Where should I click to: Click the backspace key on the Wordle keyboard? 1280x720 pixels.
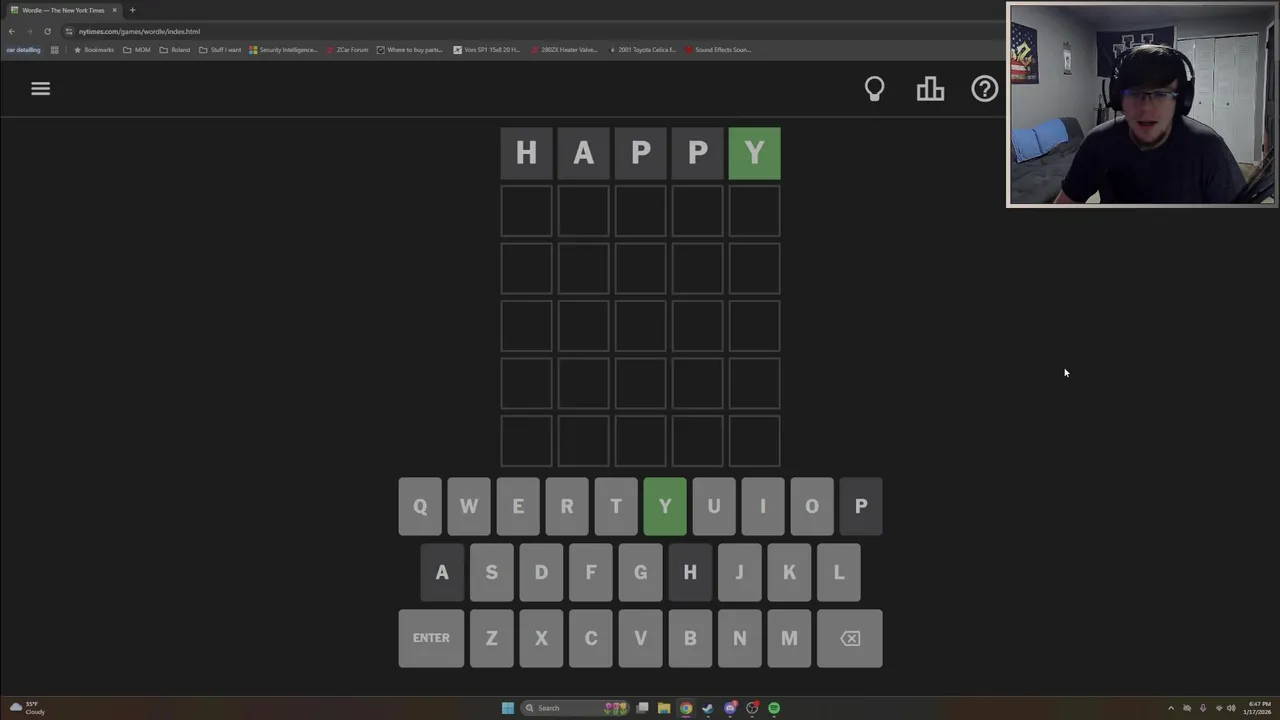[x=850, y=638]
